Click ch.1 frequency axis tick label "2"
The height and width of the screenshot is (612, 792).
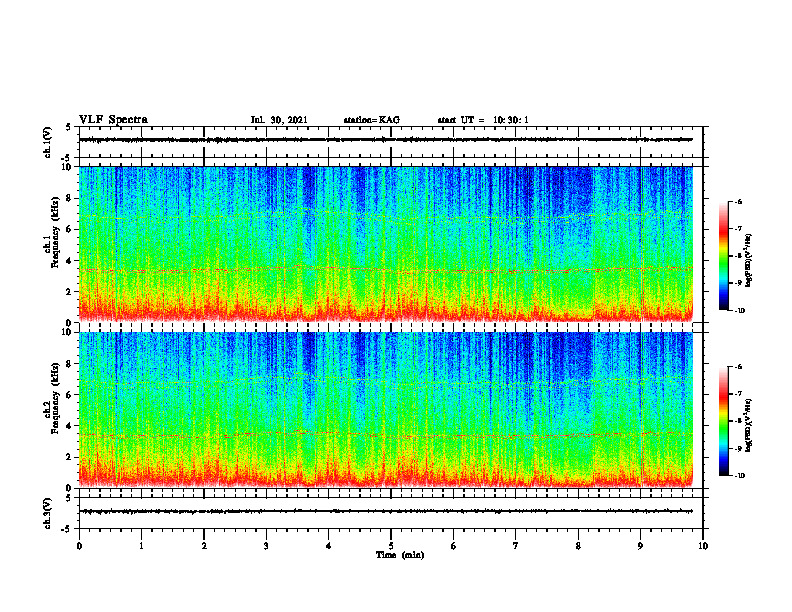tap(69, 292)
